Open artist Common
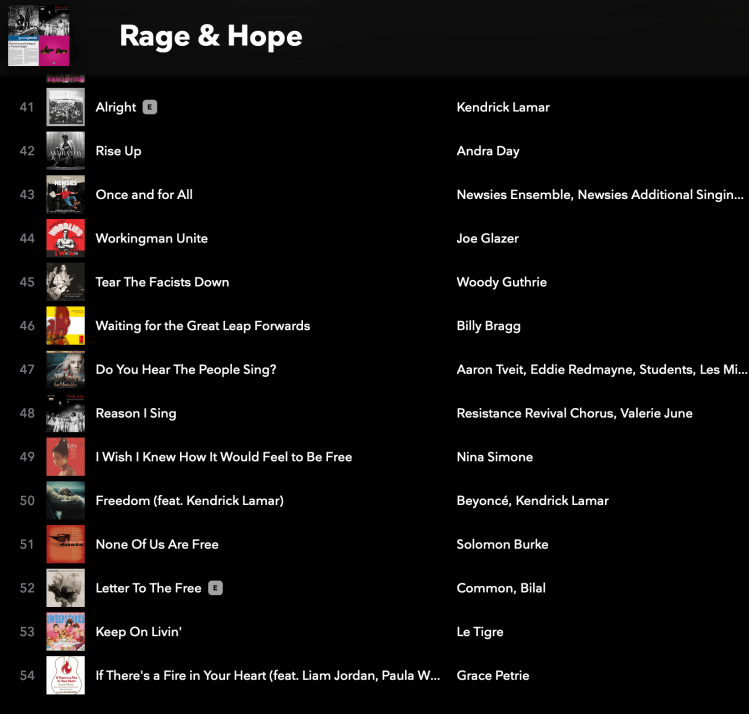Image resolution: width=749 pixels, height=714 pixels. click(485, 588)
